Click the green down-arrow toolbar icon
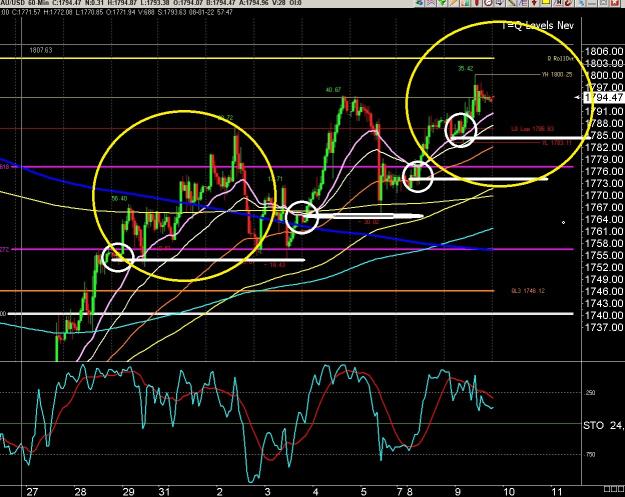 (x=442, y=3)
